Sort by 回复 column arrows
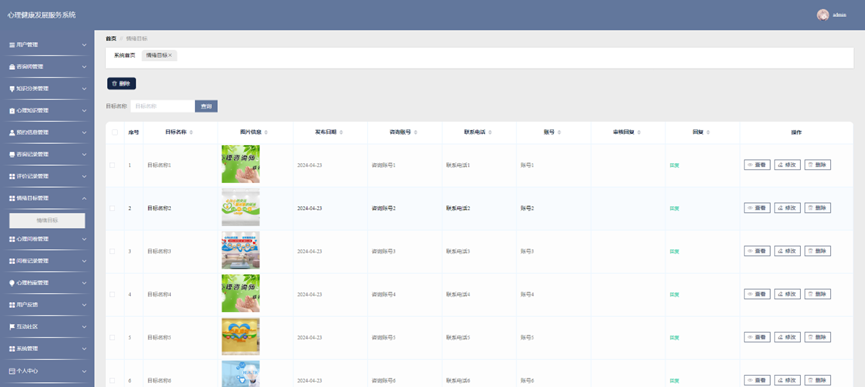Viewport: 865px width, 387px height. [708, 132]
